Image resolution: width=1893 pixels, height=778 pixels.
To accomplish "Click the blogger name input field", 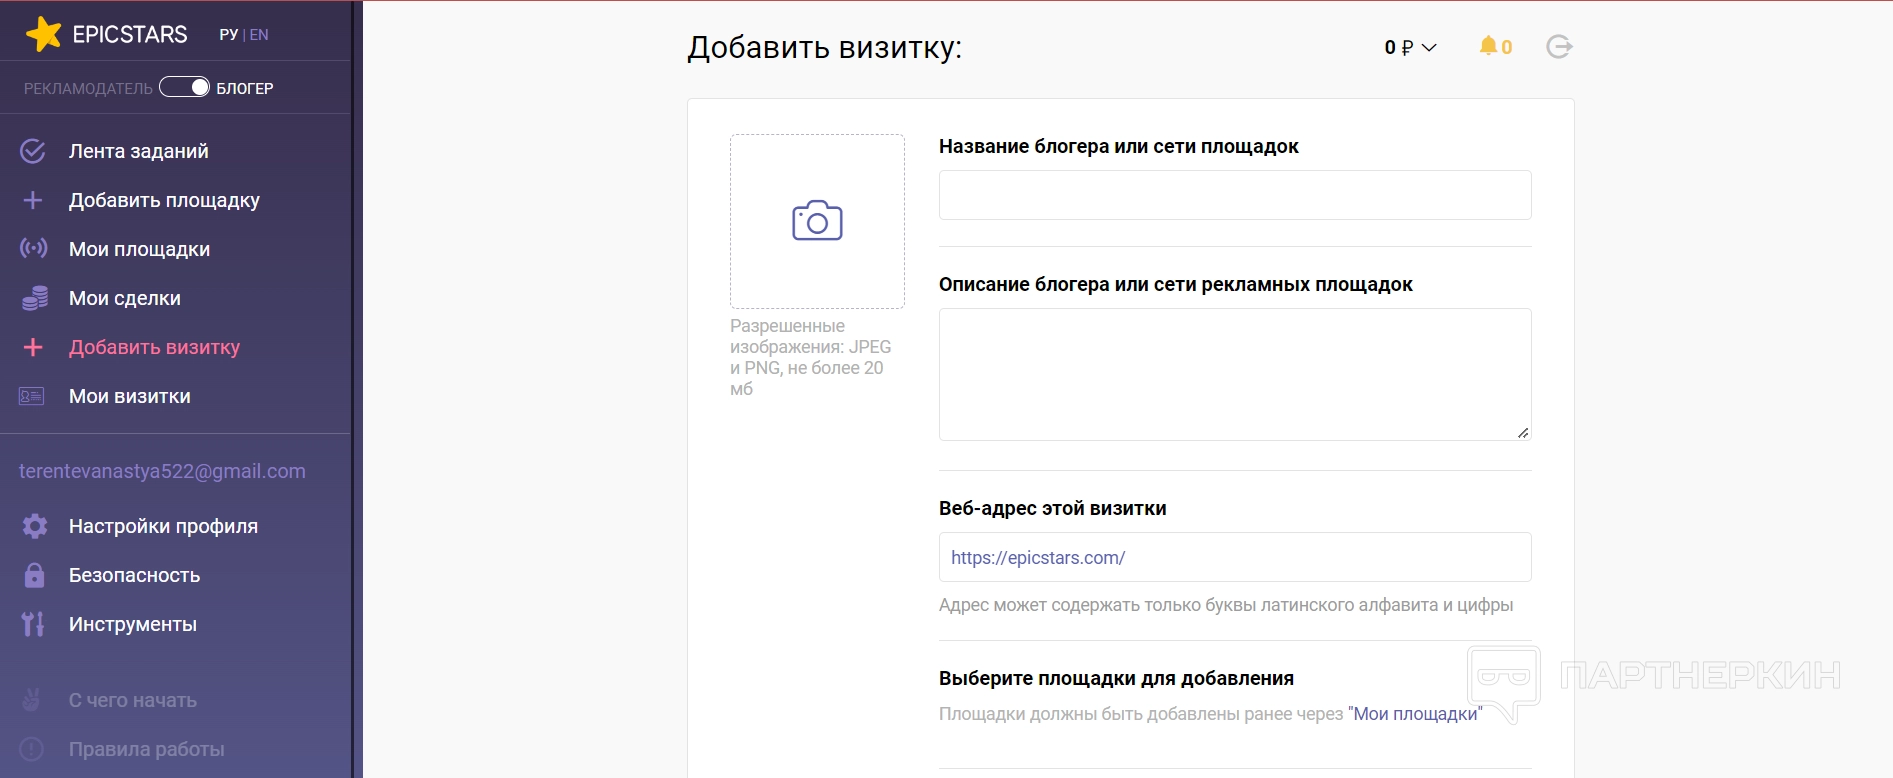I will pos(1235,195).
